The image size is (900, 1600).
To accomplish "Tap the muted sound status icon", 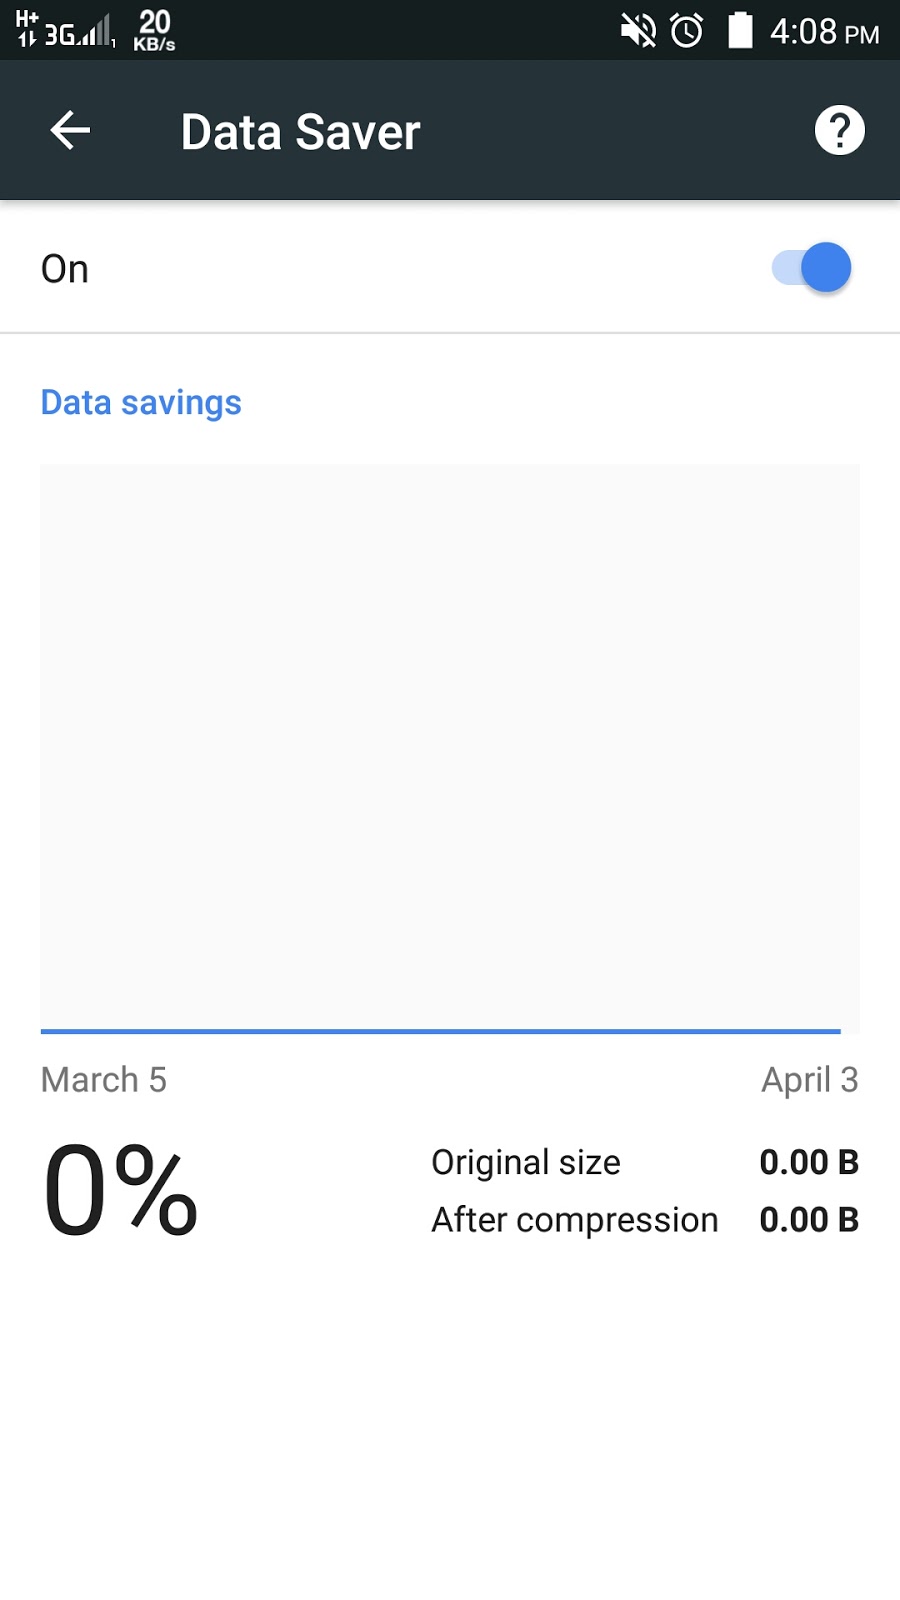I will tap(638, 31).
